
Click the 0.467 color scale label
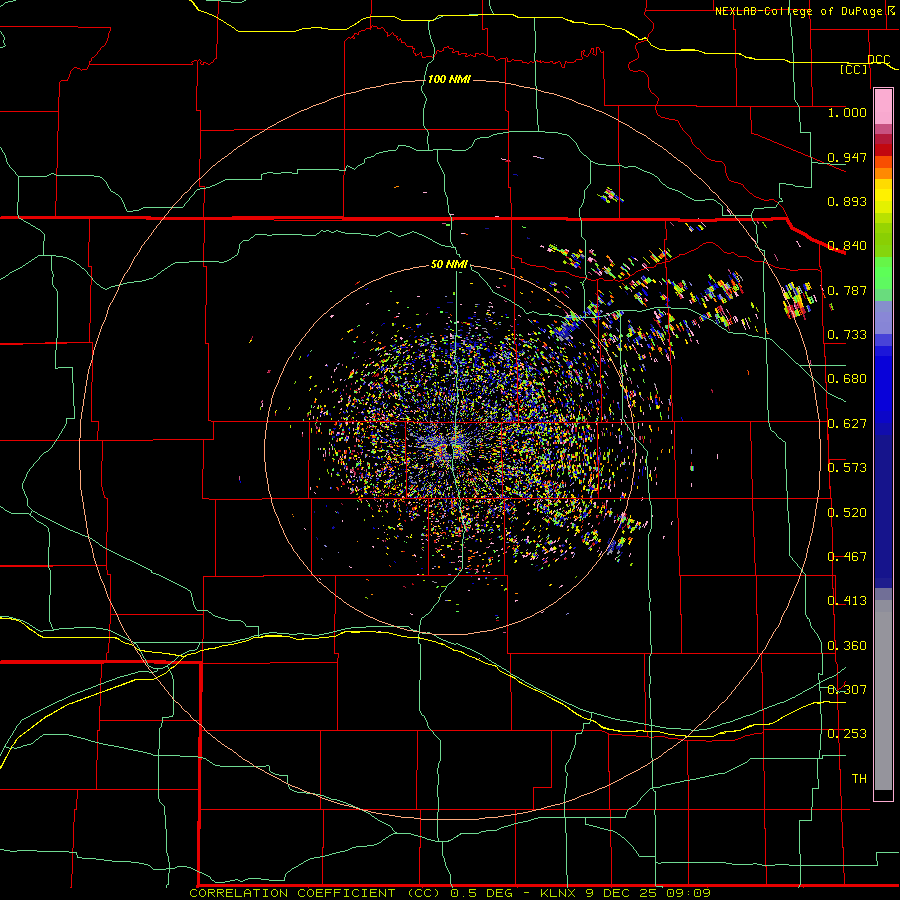[x=847, y=557]
